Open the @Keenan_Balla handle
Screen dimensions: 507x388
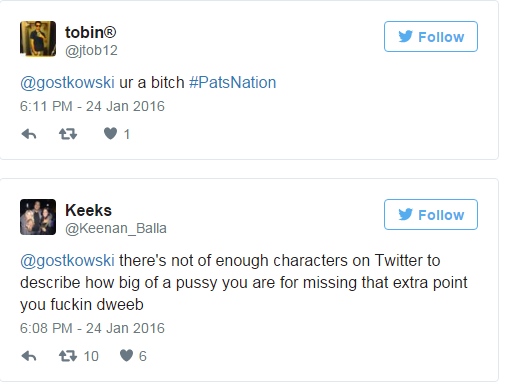[116, 229]
